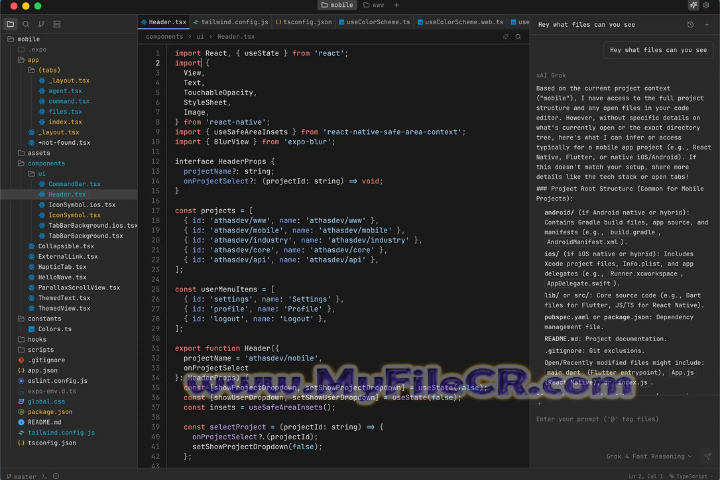Open files.tsx in file tree

point(61,112)
